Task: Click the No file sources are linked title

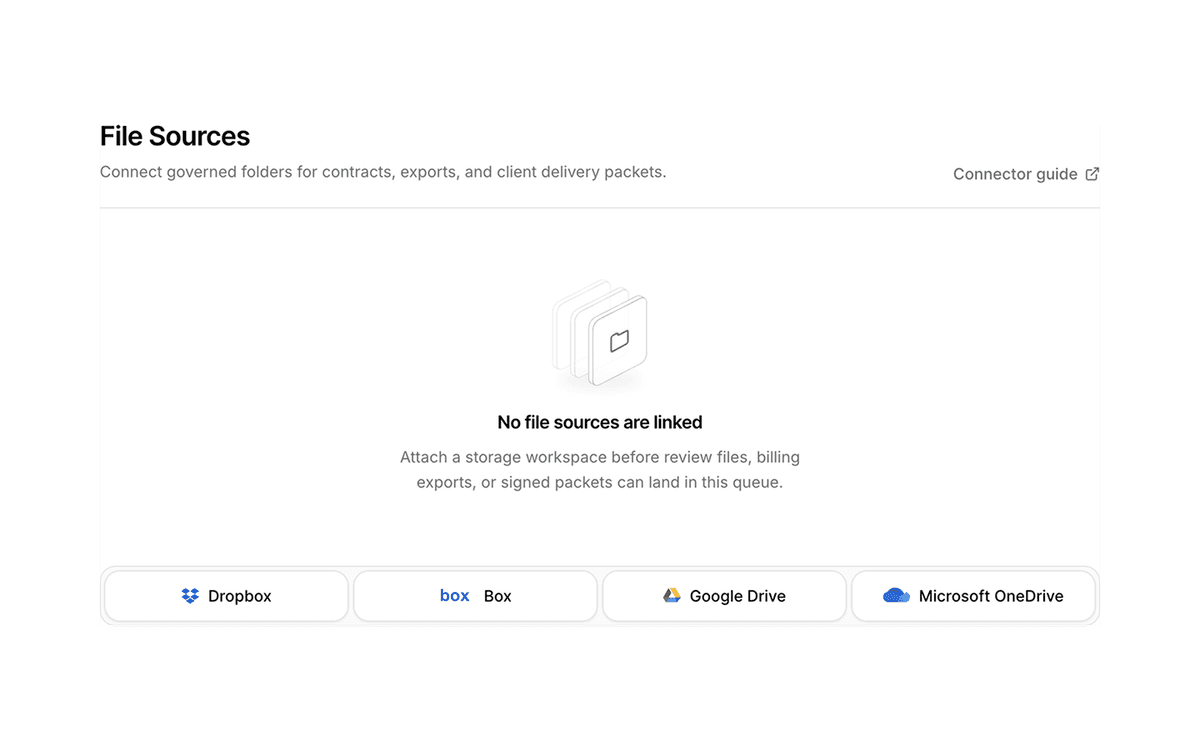Action: pos(600,422)
